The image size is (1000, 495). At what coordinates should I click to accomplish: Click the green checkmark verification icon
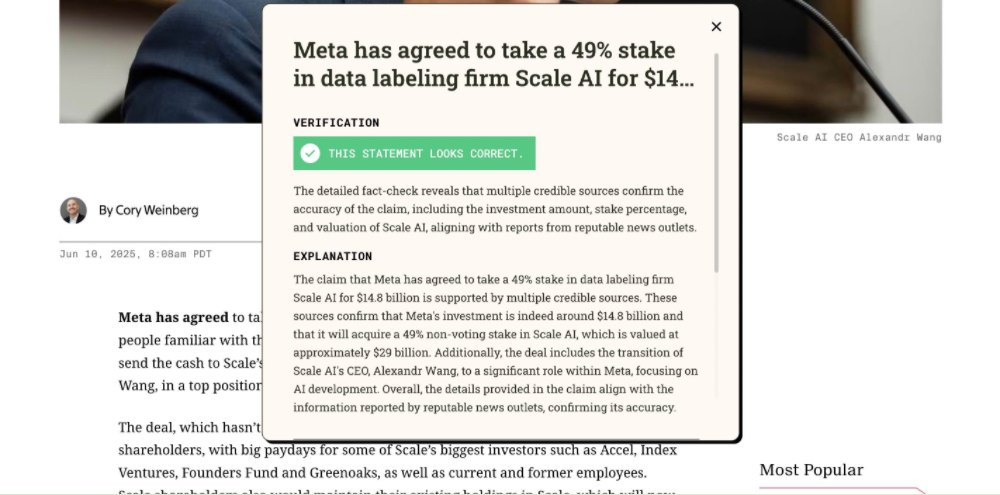coord(310,153)
